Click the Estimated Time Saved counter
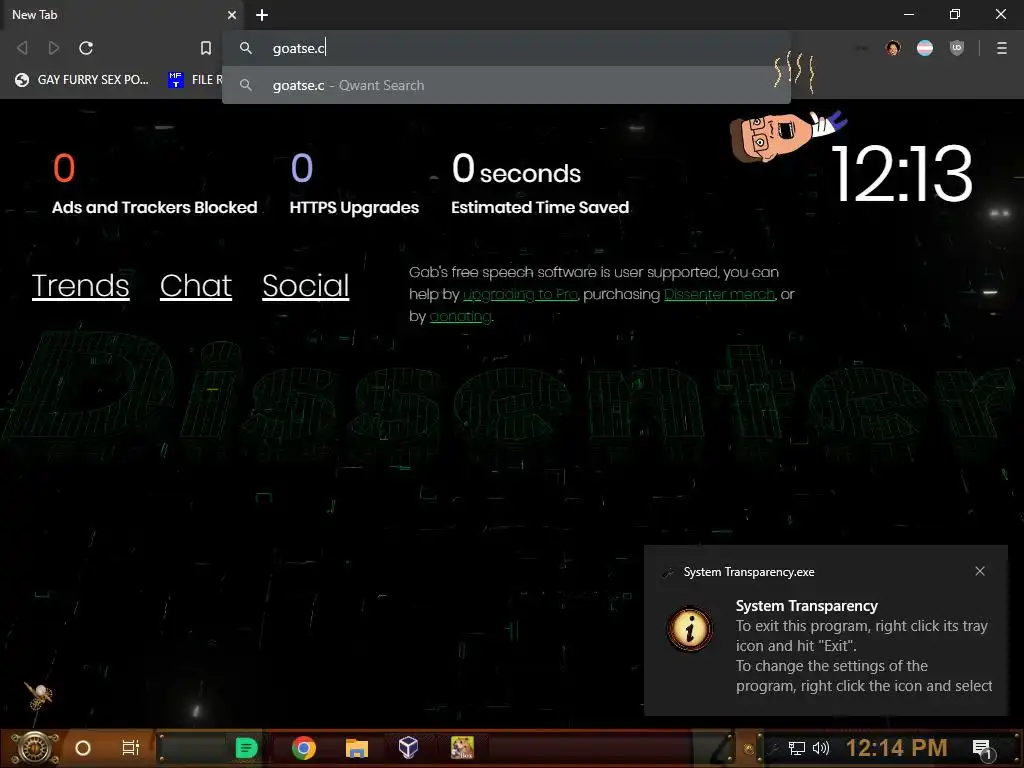Viewport: 1024px width, 768px height. coord(540,184)
